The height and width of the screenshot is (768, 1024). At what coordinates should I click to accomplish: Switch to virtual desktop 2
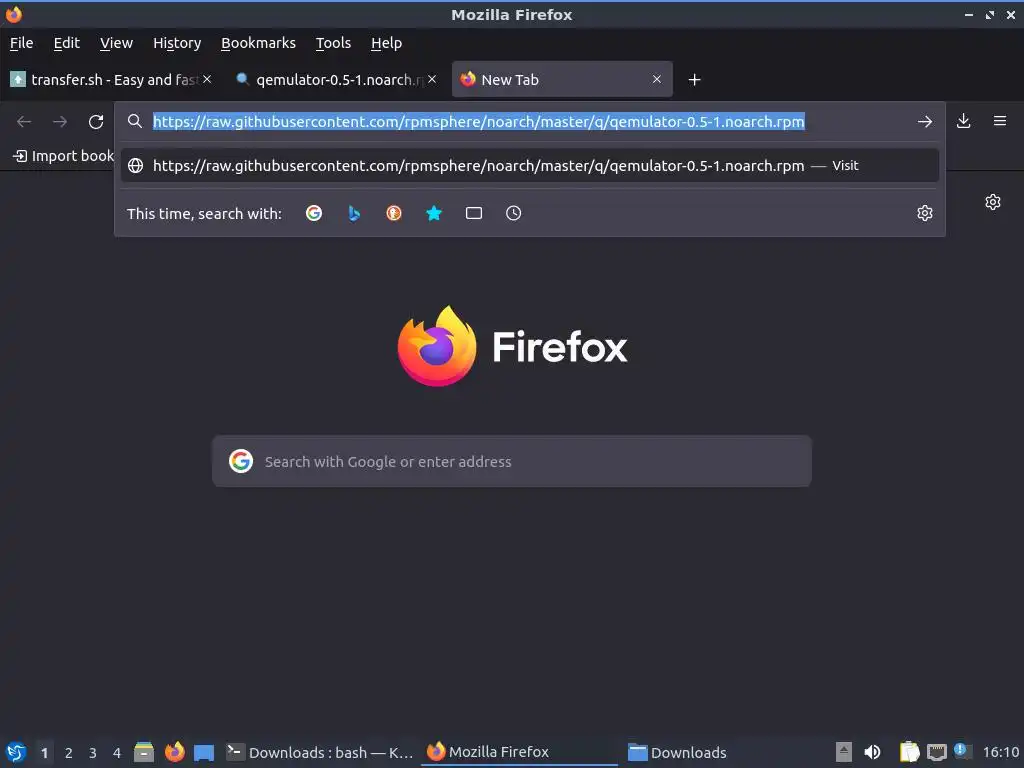[69, 753]
